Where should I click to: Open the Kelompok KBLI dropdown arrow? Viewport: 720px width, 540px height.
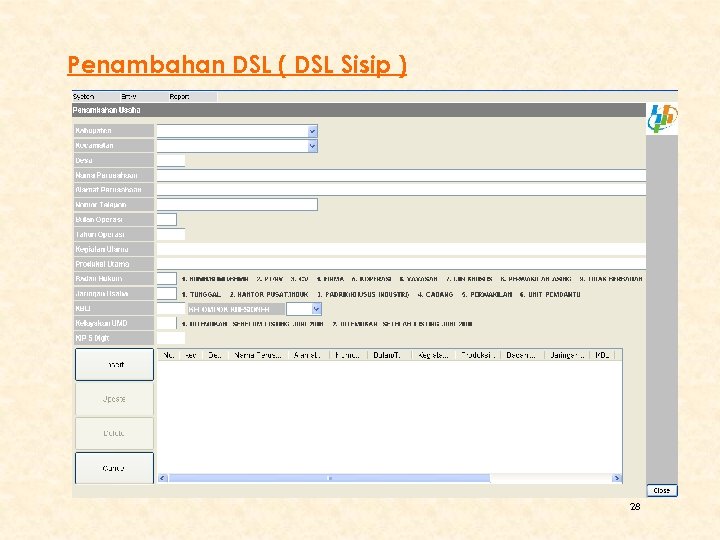point(316,309)
